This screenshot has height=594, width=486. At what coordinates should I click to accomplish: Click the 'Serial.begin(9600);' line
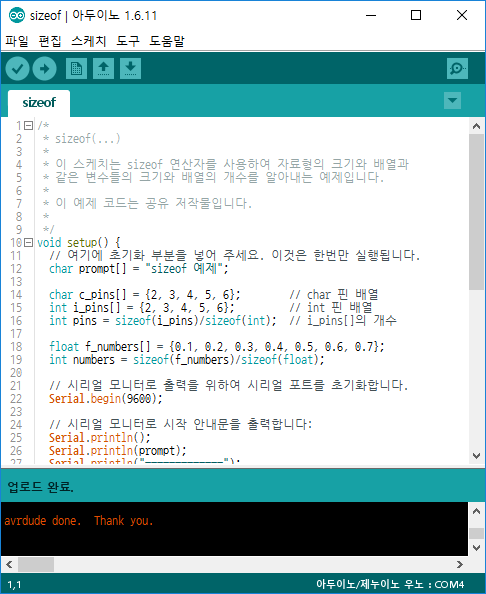click(x=105, y=399)
